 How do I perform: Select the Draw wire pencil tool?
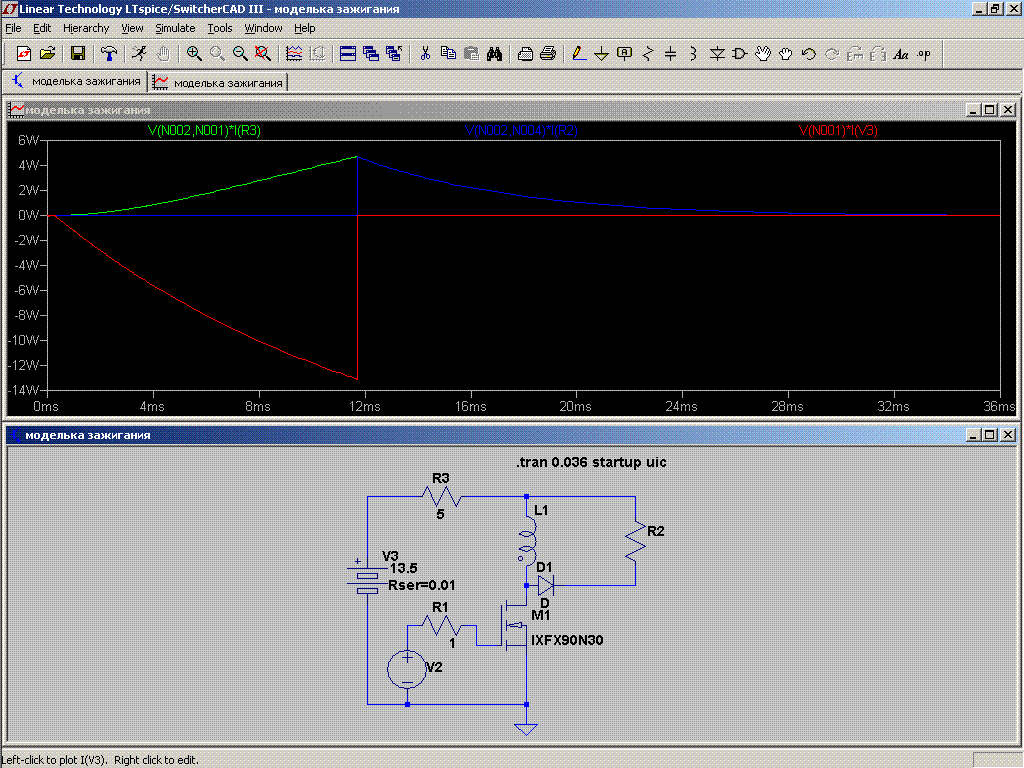[x=579, y=54]
